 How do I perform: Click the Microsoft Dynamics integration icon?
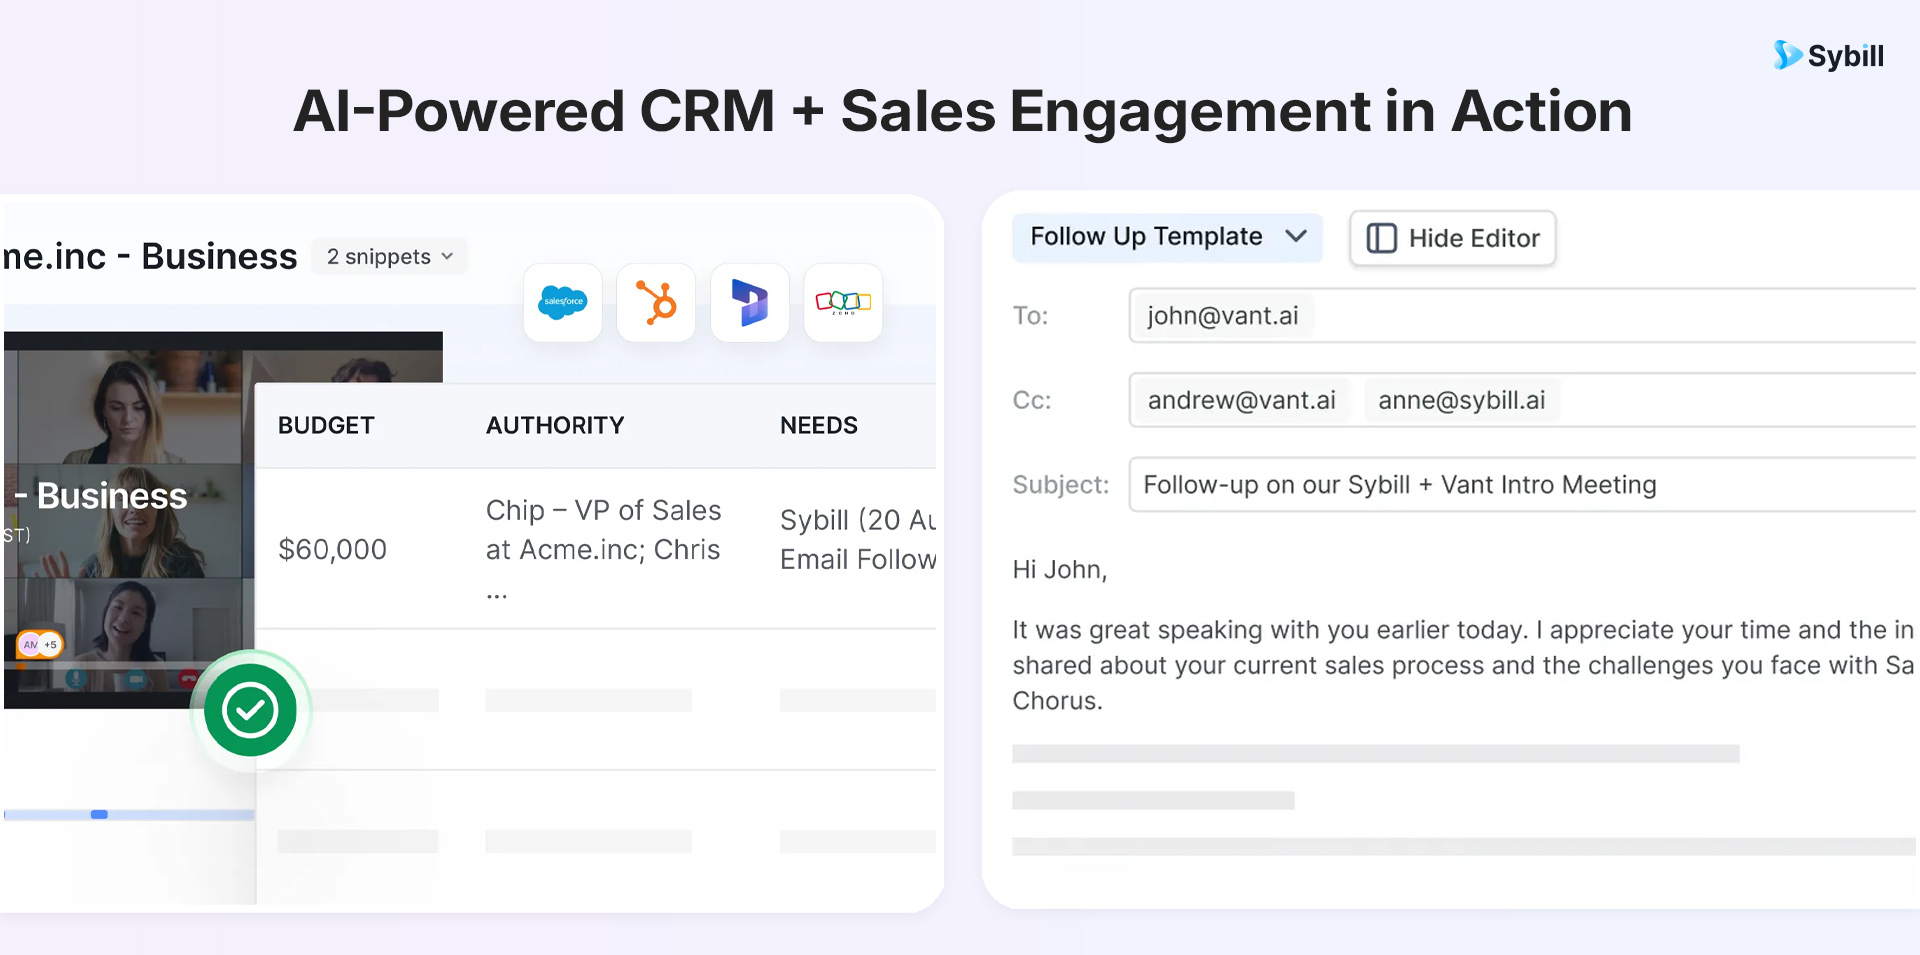pyautogui.click(x=750, y=302)
